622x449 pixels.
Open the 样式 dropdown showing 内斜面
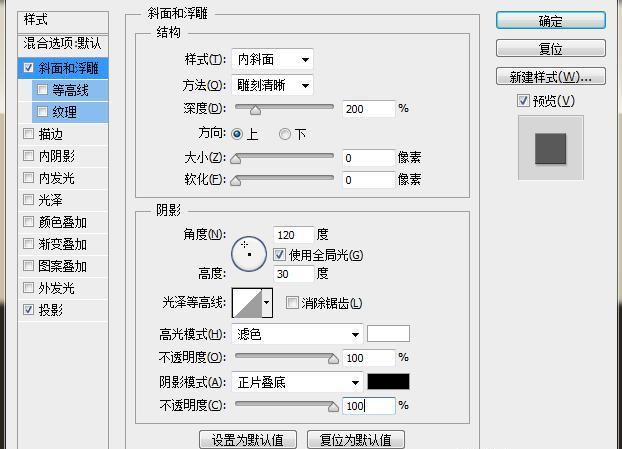272,60
